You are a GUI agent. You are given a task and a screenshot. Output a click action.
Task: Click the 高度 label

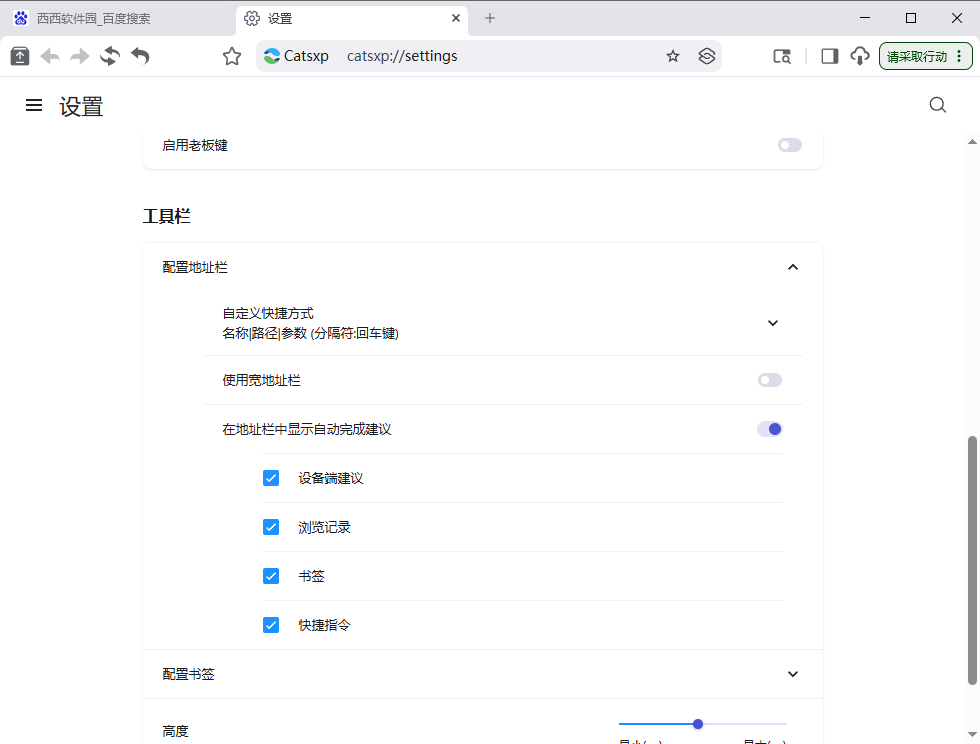[175, 731]
